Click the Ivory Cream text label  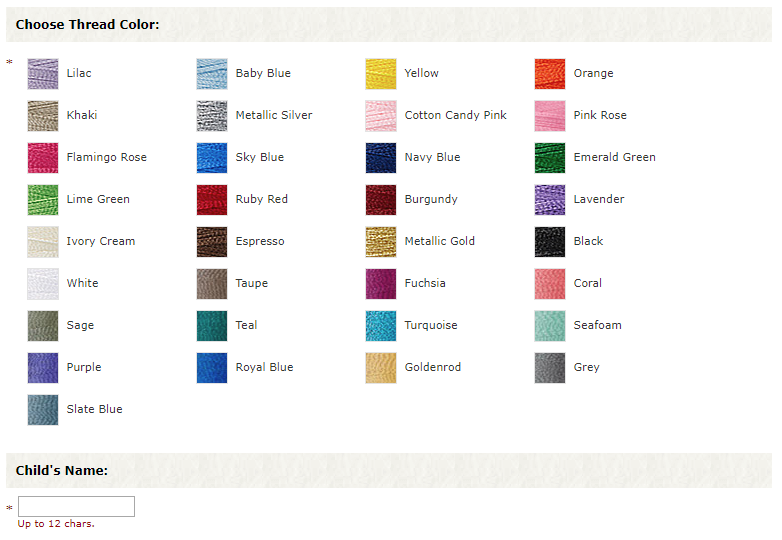point(100,241)
